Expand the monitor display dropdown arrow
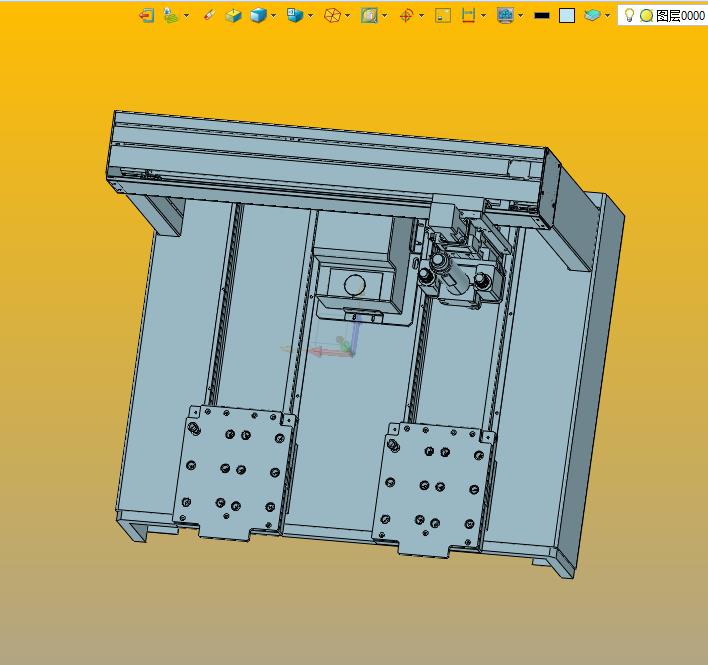The image size is (708, 665). [x=521, y=16]
